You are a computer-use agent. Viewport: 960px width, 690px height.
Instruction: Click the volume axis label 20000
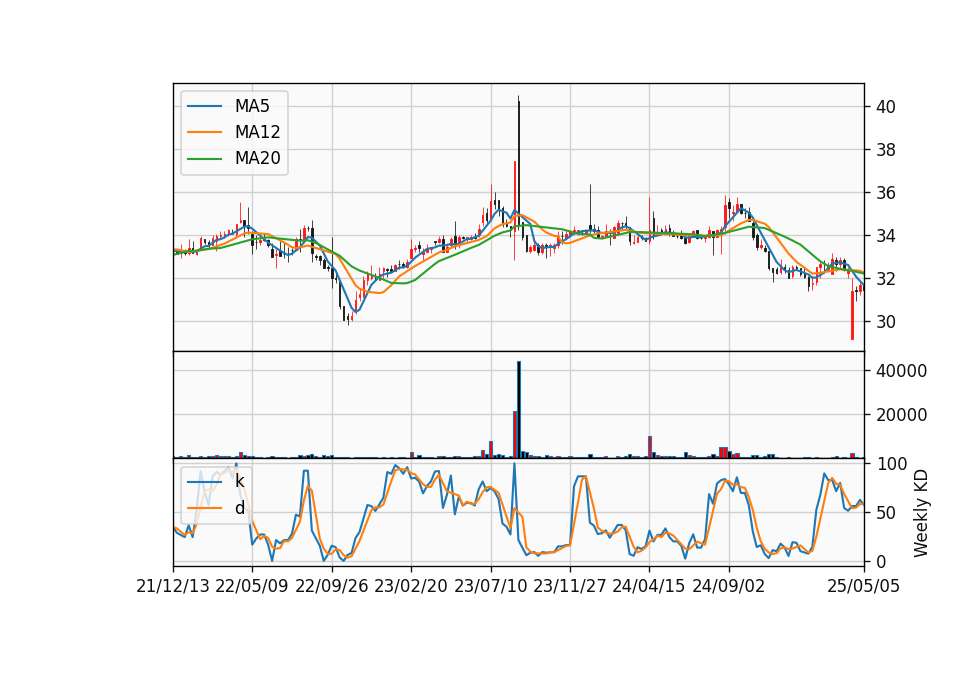point(901,415)
